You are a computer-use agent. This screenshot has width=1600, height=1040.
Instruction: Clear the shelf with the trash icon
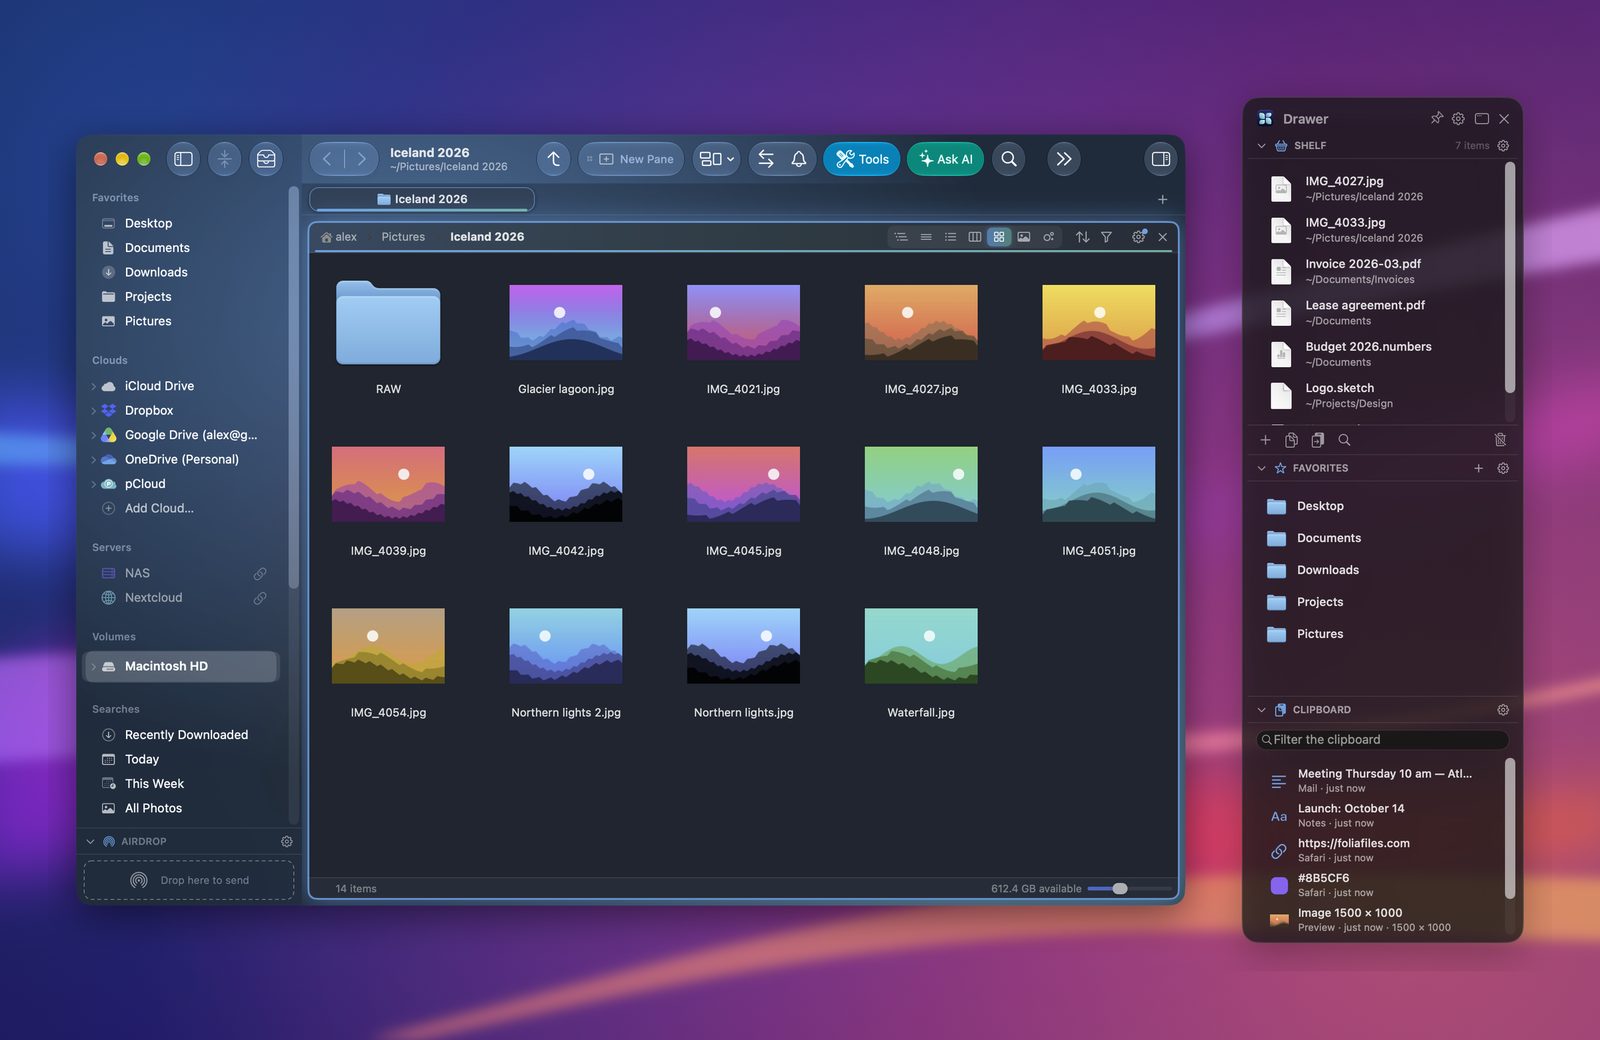(1500, 440)
